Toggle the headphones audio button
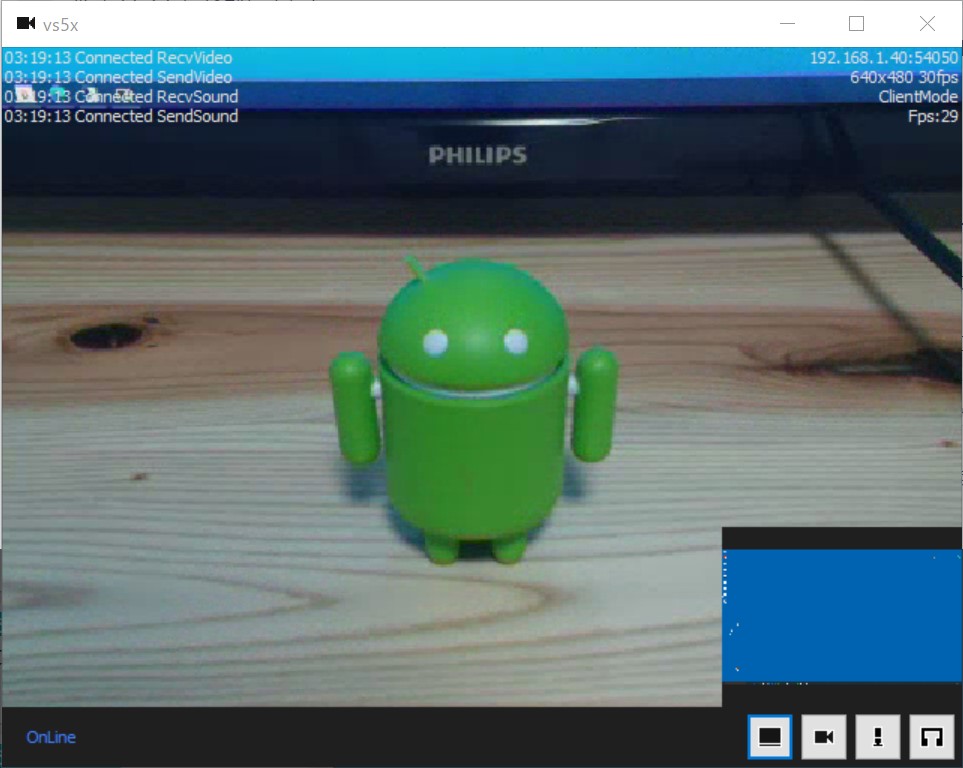The image size is (963, 768). (932, 736)
